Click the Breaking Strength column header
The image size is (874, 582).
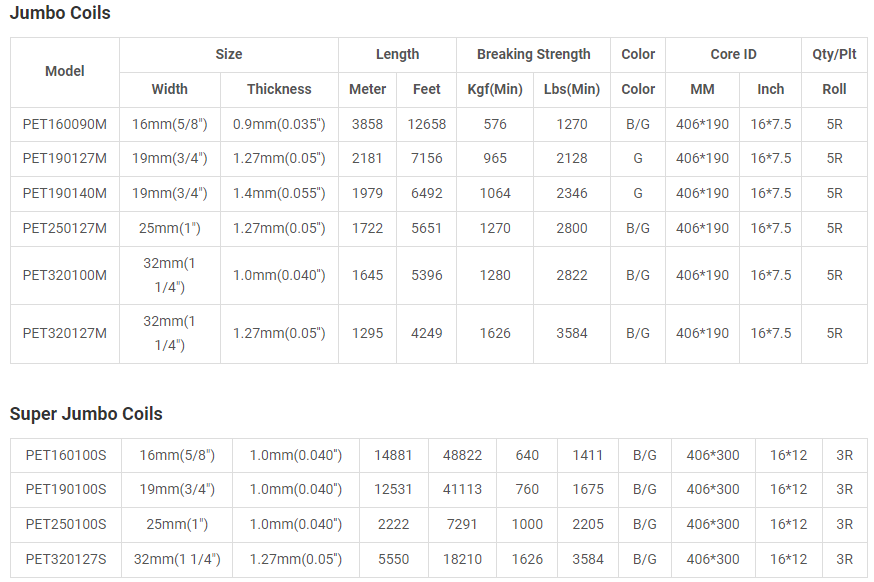[533, 54]
